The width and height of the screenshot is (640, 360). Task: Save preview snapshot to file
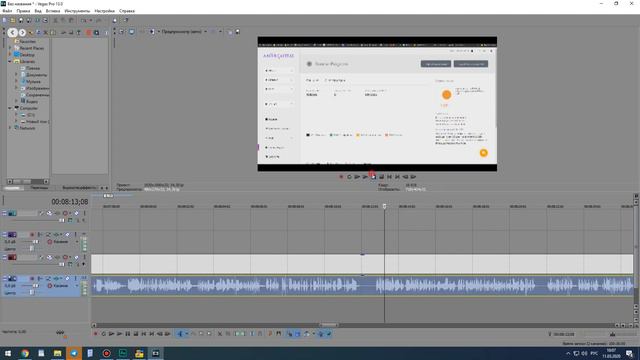(x=238, y=32)
